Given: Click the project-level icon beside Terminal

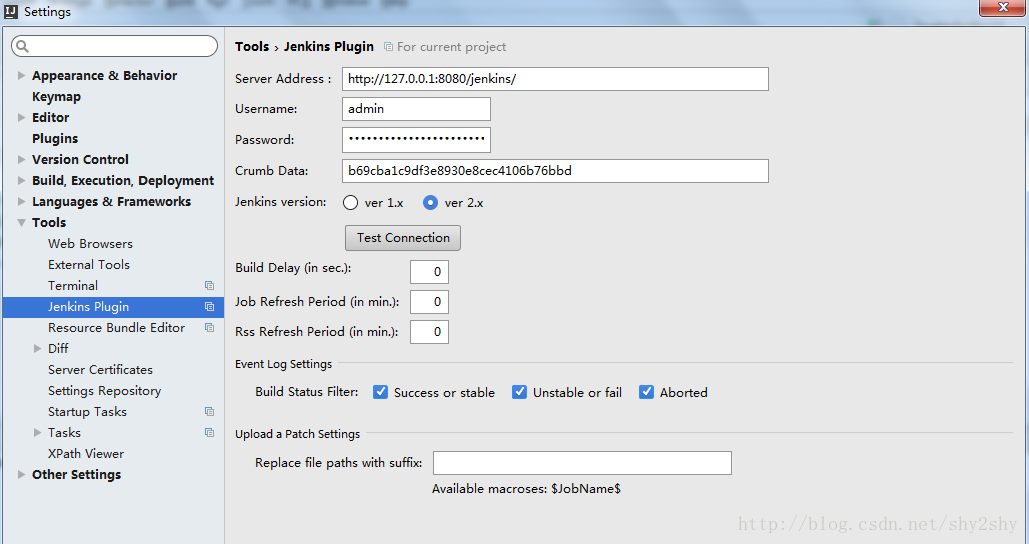Looking at the screenshot, I should pyautogui.click(x=209, y=285).
